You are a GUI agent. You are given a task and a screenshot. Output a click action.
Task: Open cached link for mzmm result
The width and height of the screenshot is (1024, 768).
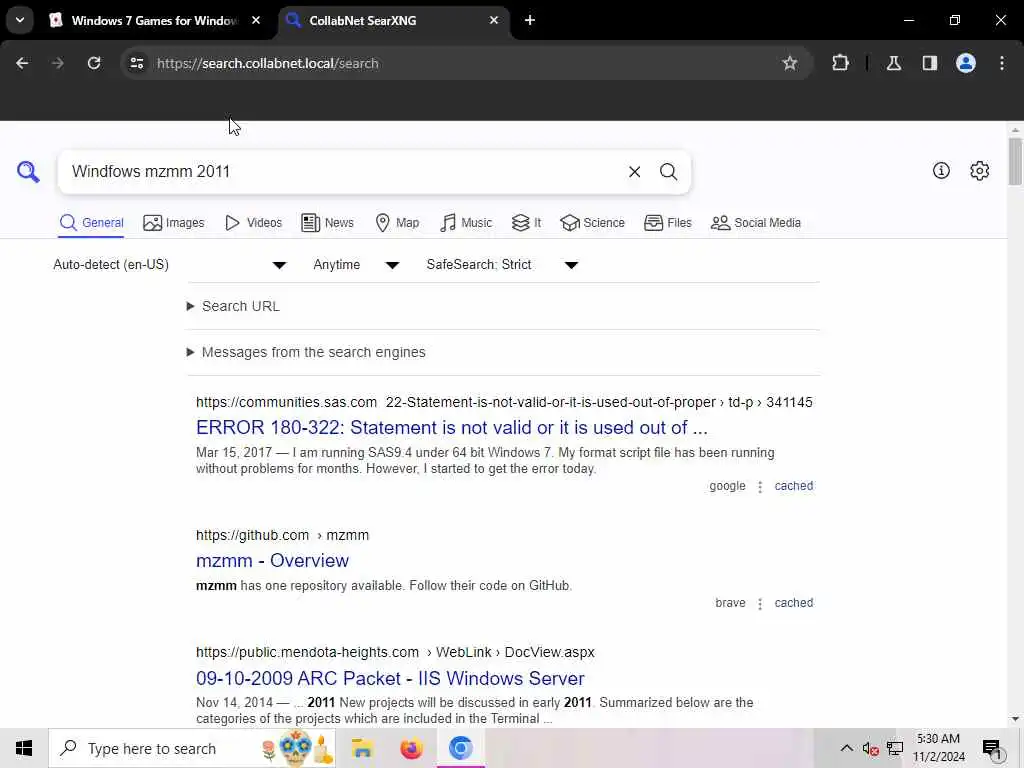(793, 603)
